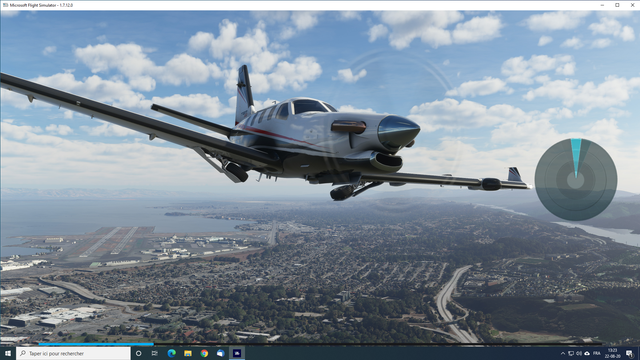
Task: Open the OneDrive cloud tray icon
Action: [x=587, y=353]
